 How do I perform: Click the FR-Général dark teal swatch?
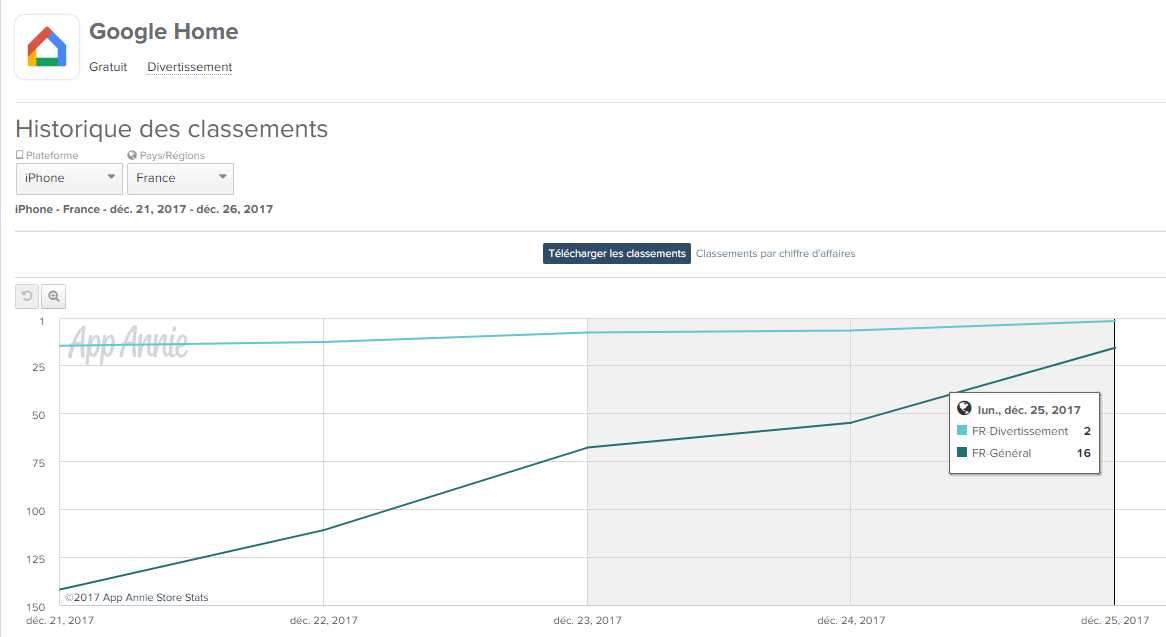tap(962, 452)
